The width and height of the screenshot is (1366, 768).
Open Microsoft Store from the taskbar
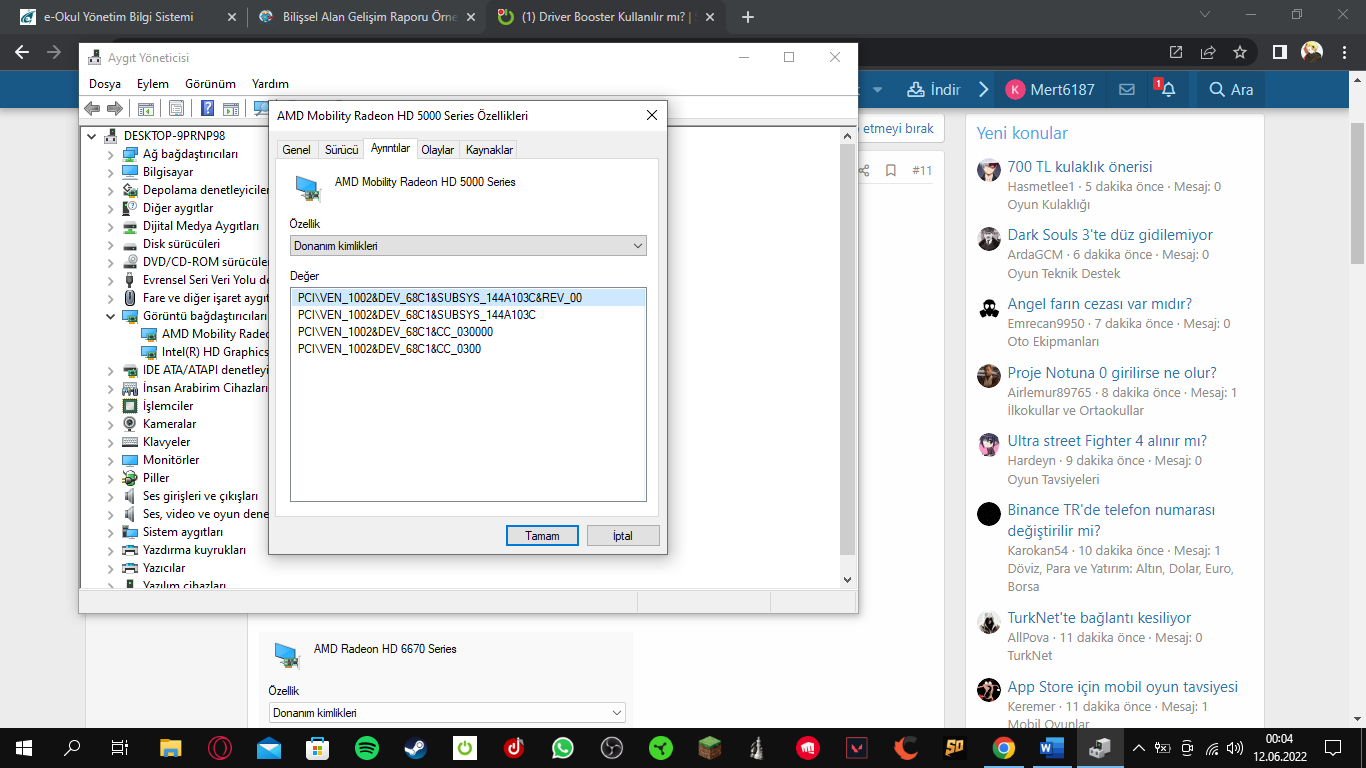pyautogui.click(x=318, y=748)
